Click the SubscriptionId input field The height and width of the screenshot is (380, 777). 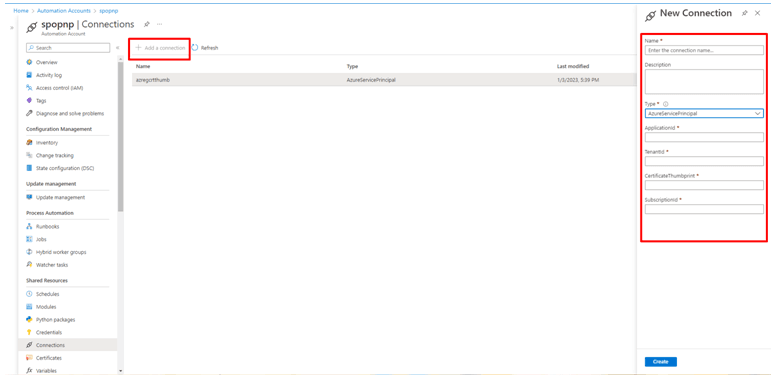[704, 209]
